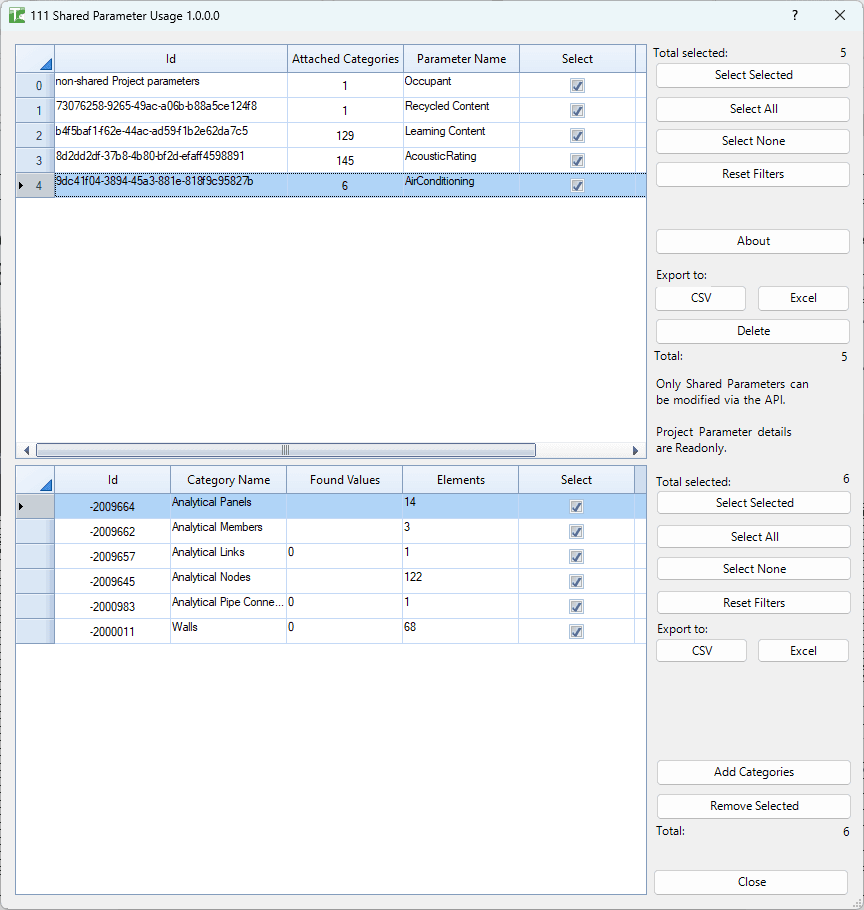Click the left arrow of the horizontal scrollbar

[x=26, y=450]
